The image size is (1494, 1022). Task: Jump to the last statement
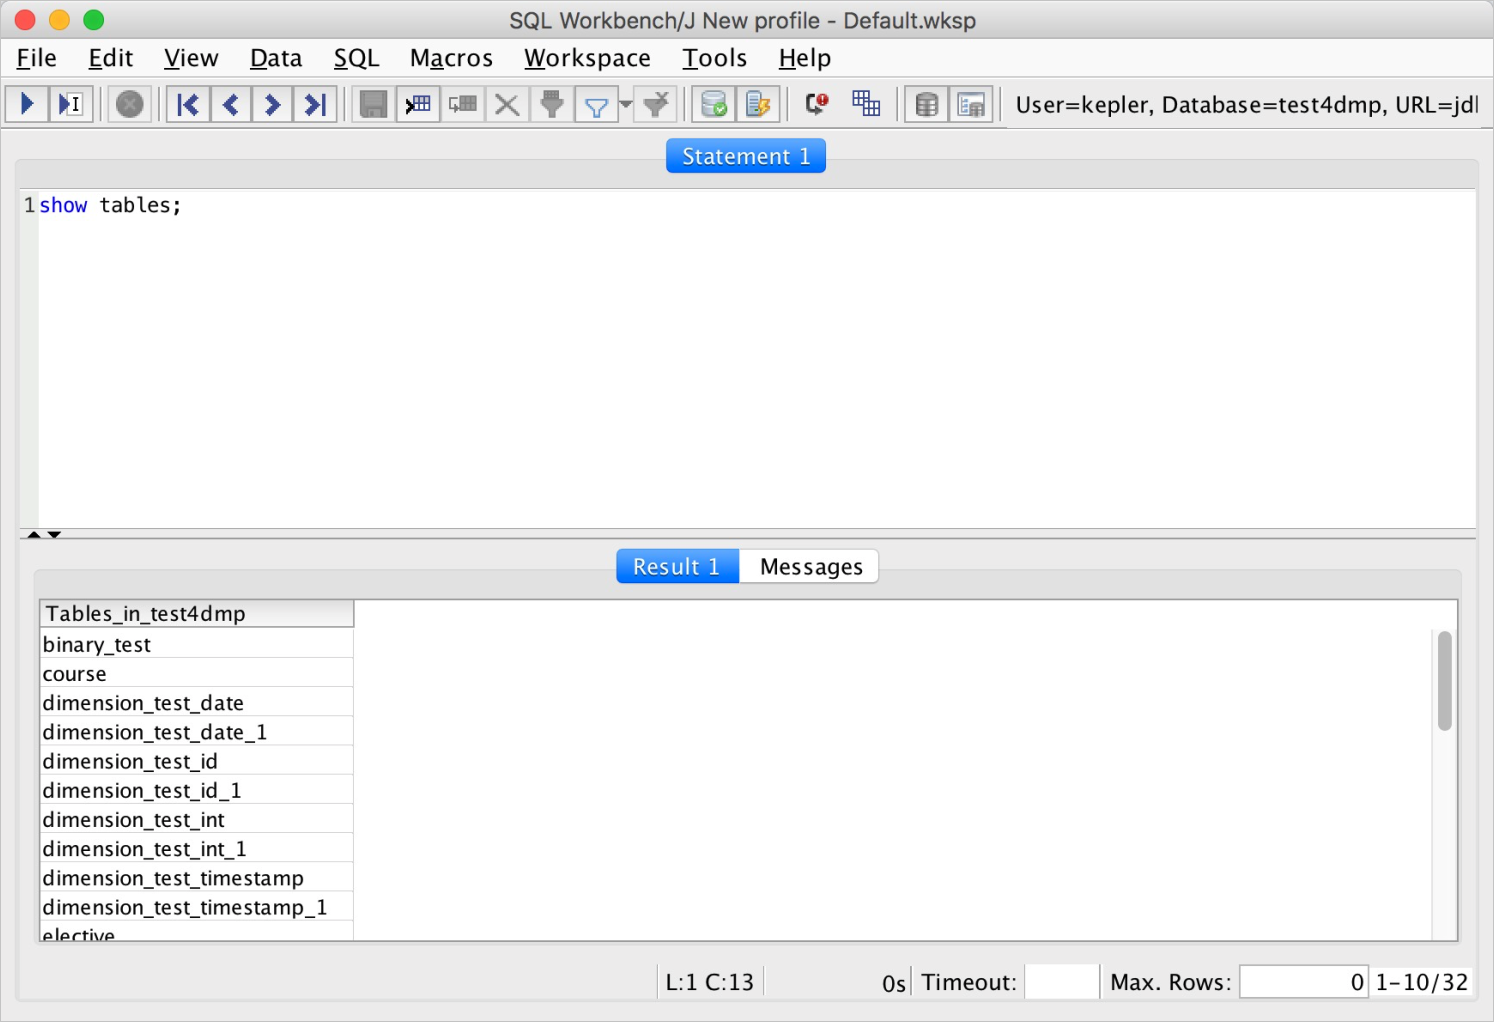(x=315, y=104)
